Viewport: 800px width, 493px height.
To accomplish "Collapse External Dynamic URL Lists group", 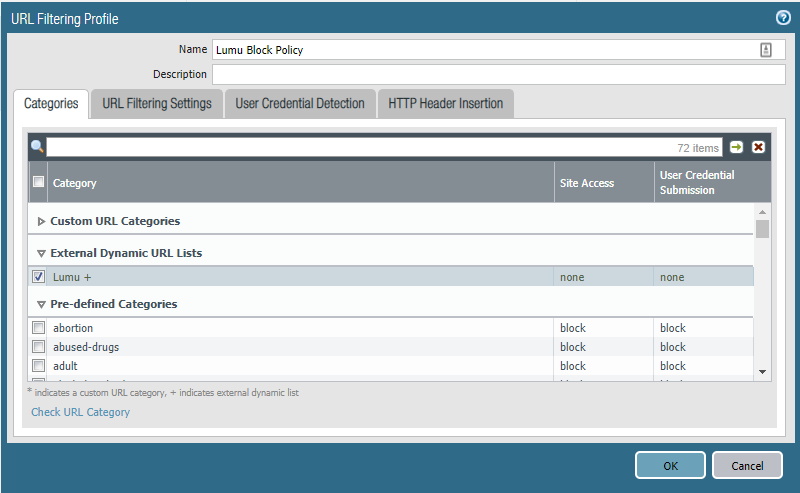I will point(41,254).
